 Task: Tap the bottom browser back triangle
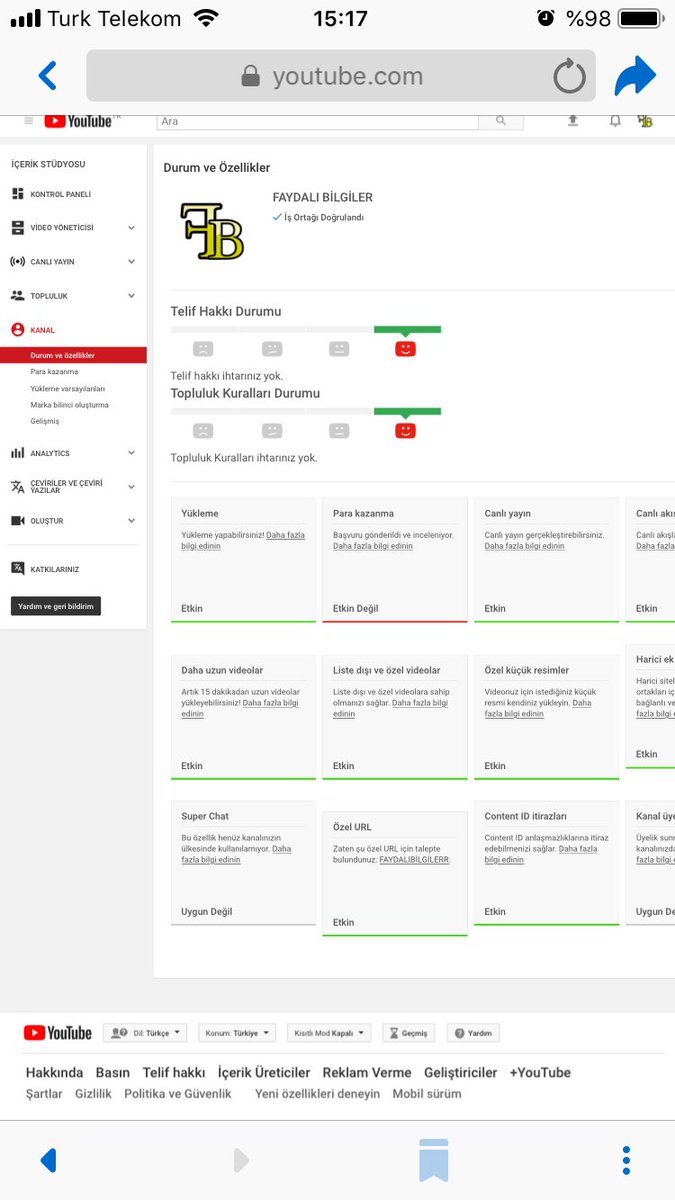[x=48, y=1160]
